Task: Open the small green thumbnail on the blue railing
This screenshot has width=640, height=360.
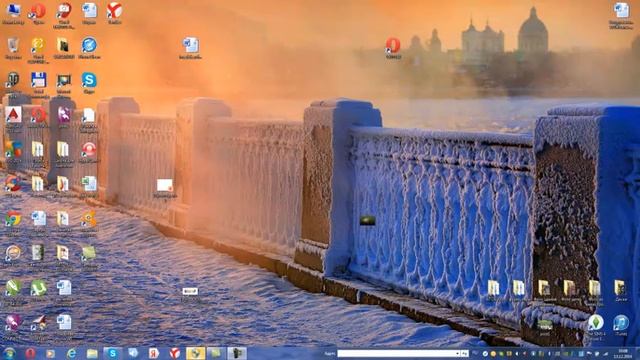Action: (x=367, y=221)
